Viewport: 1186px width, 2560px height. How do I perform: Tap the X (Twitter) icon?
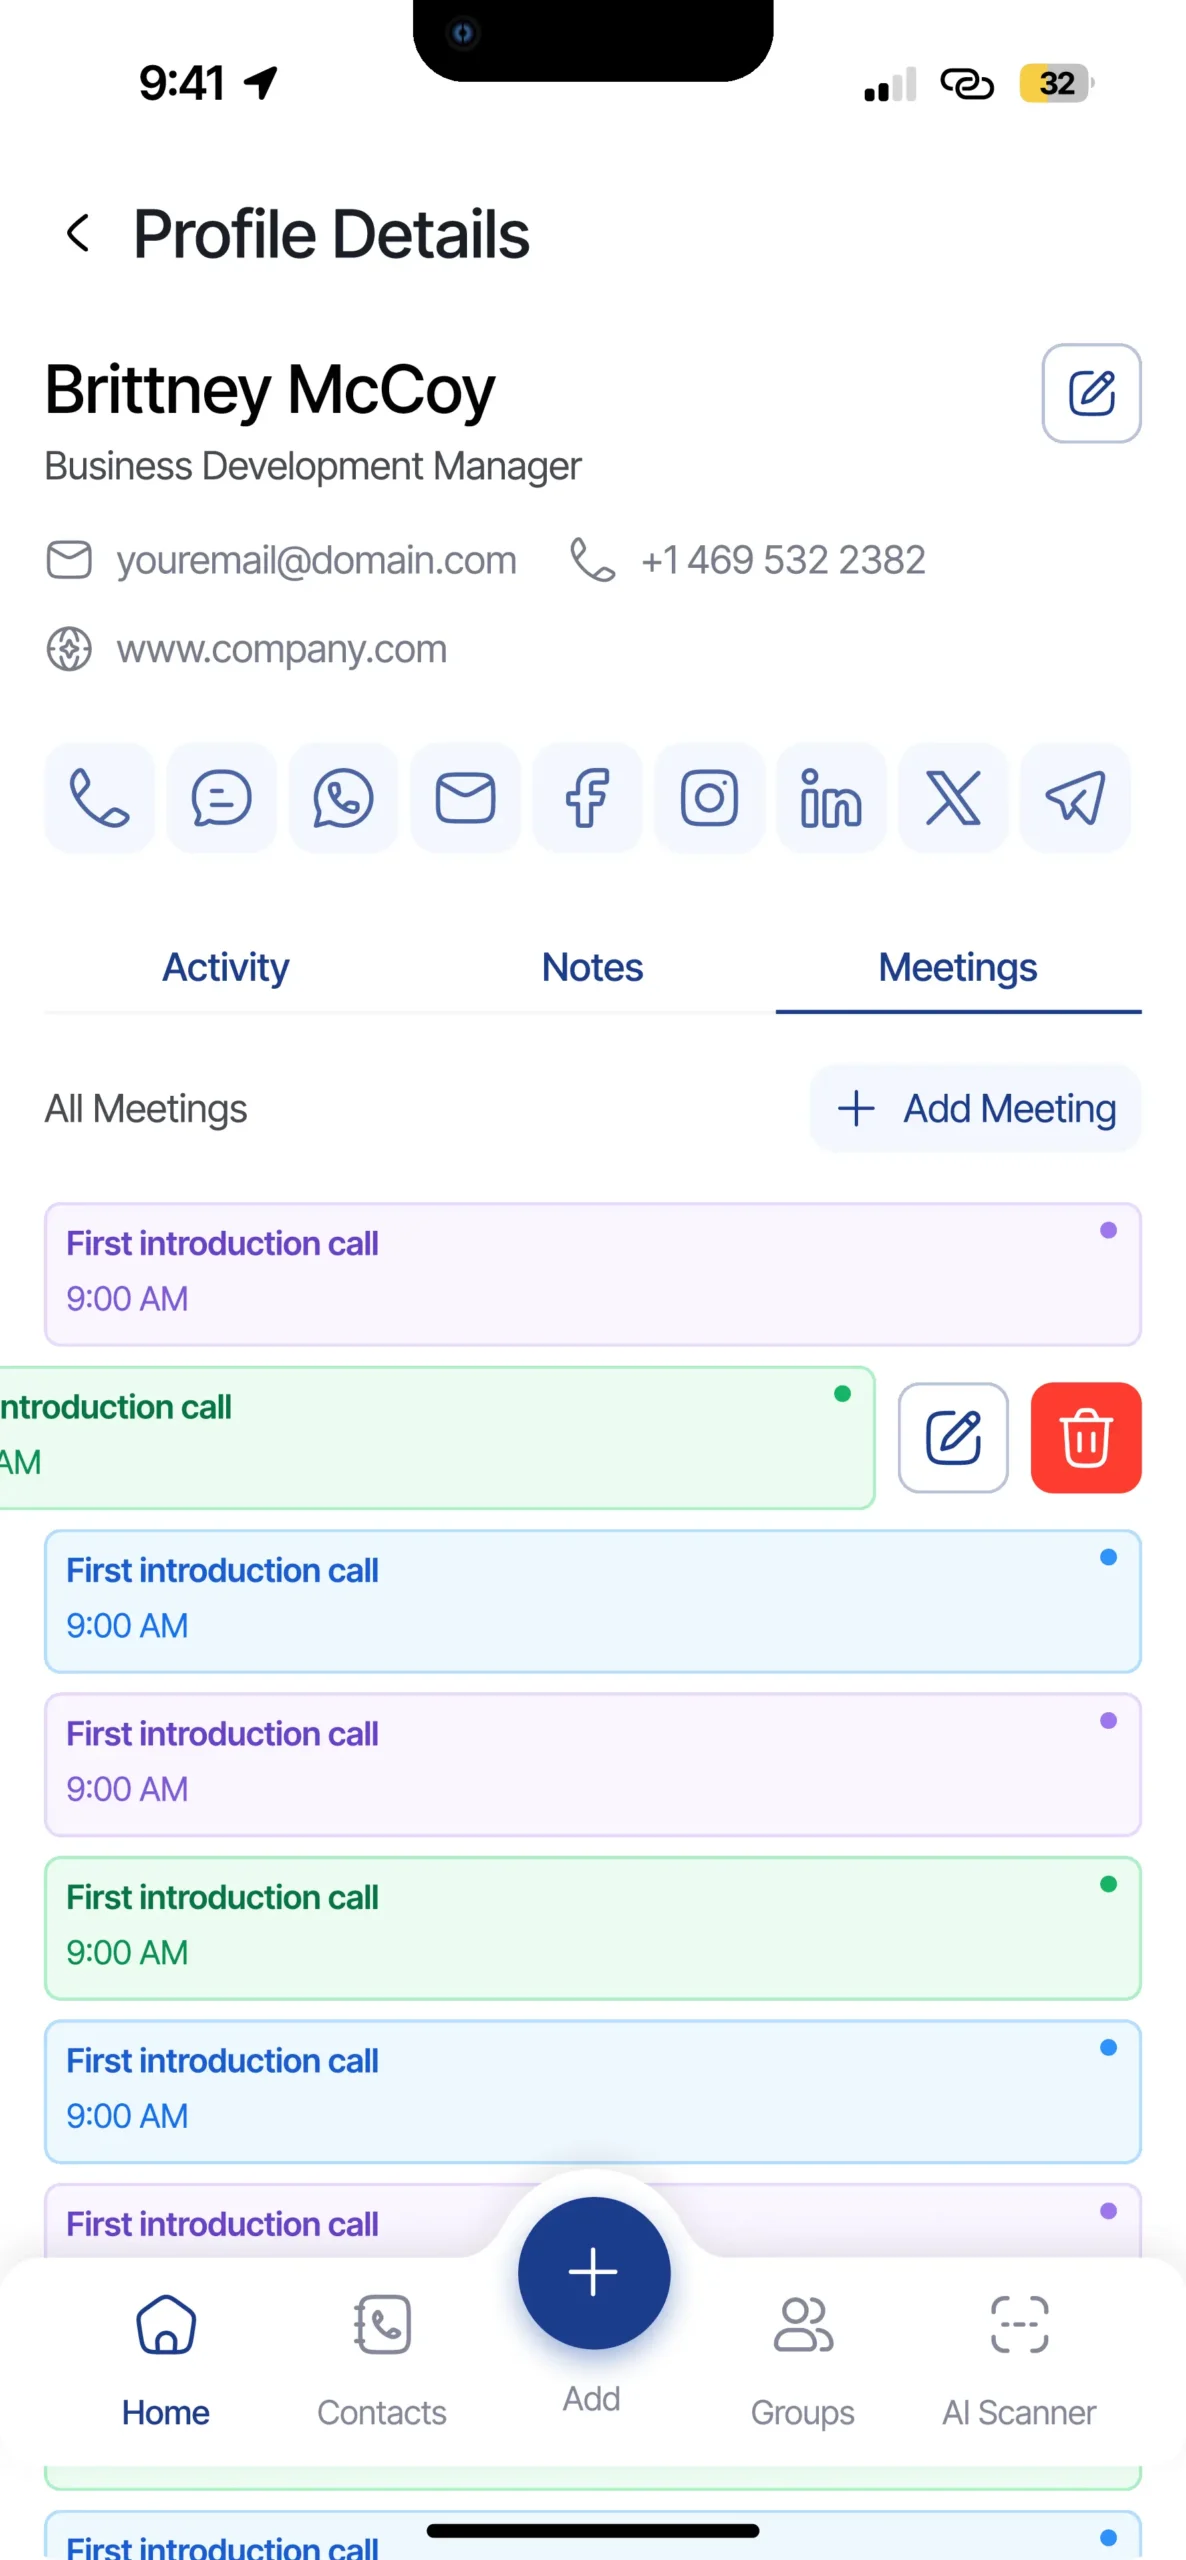953,798
